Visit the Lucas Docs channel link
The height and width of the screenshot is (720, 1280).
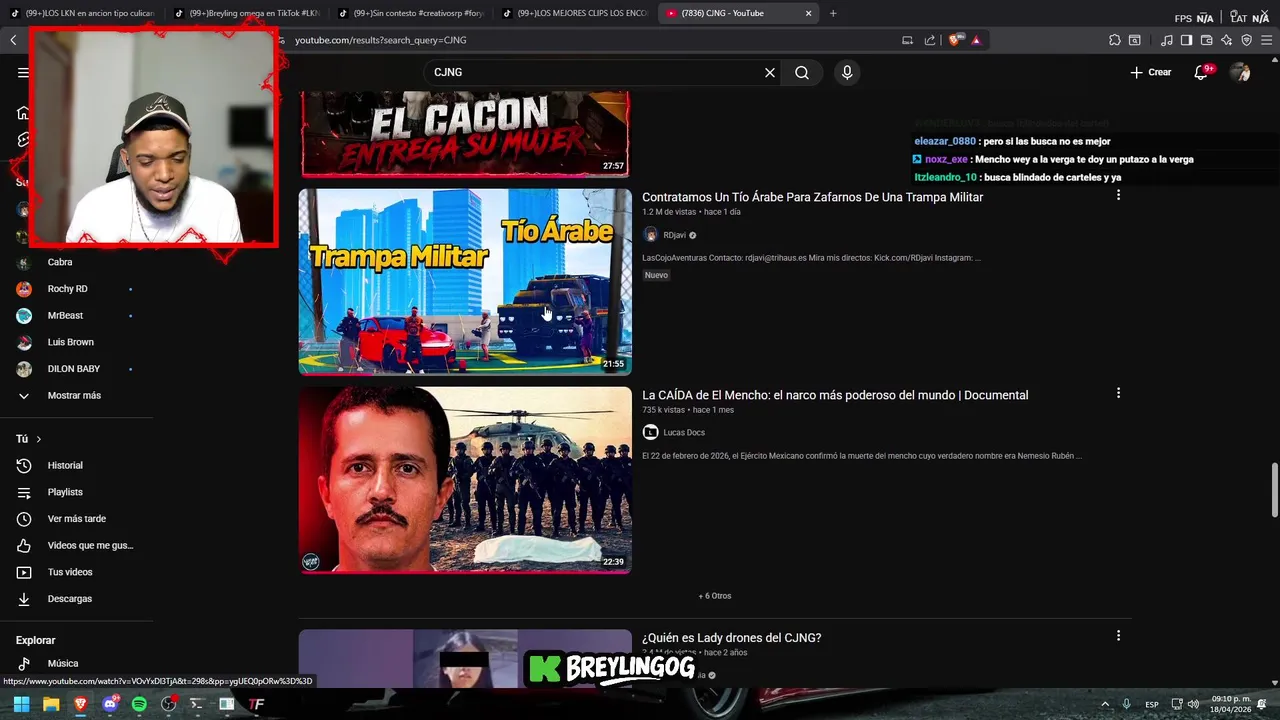coord(684,433)
